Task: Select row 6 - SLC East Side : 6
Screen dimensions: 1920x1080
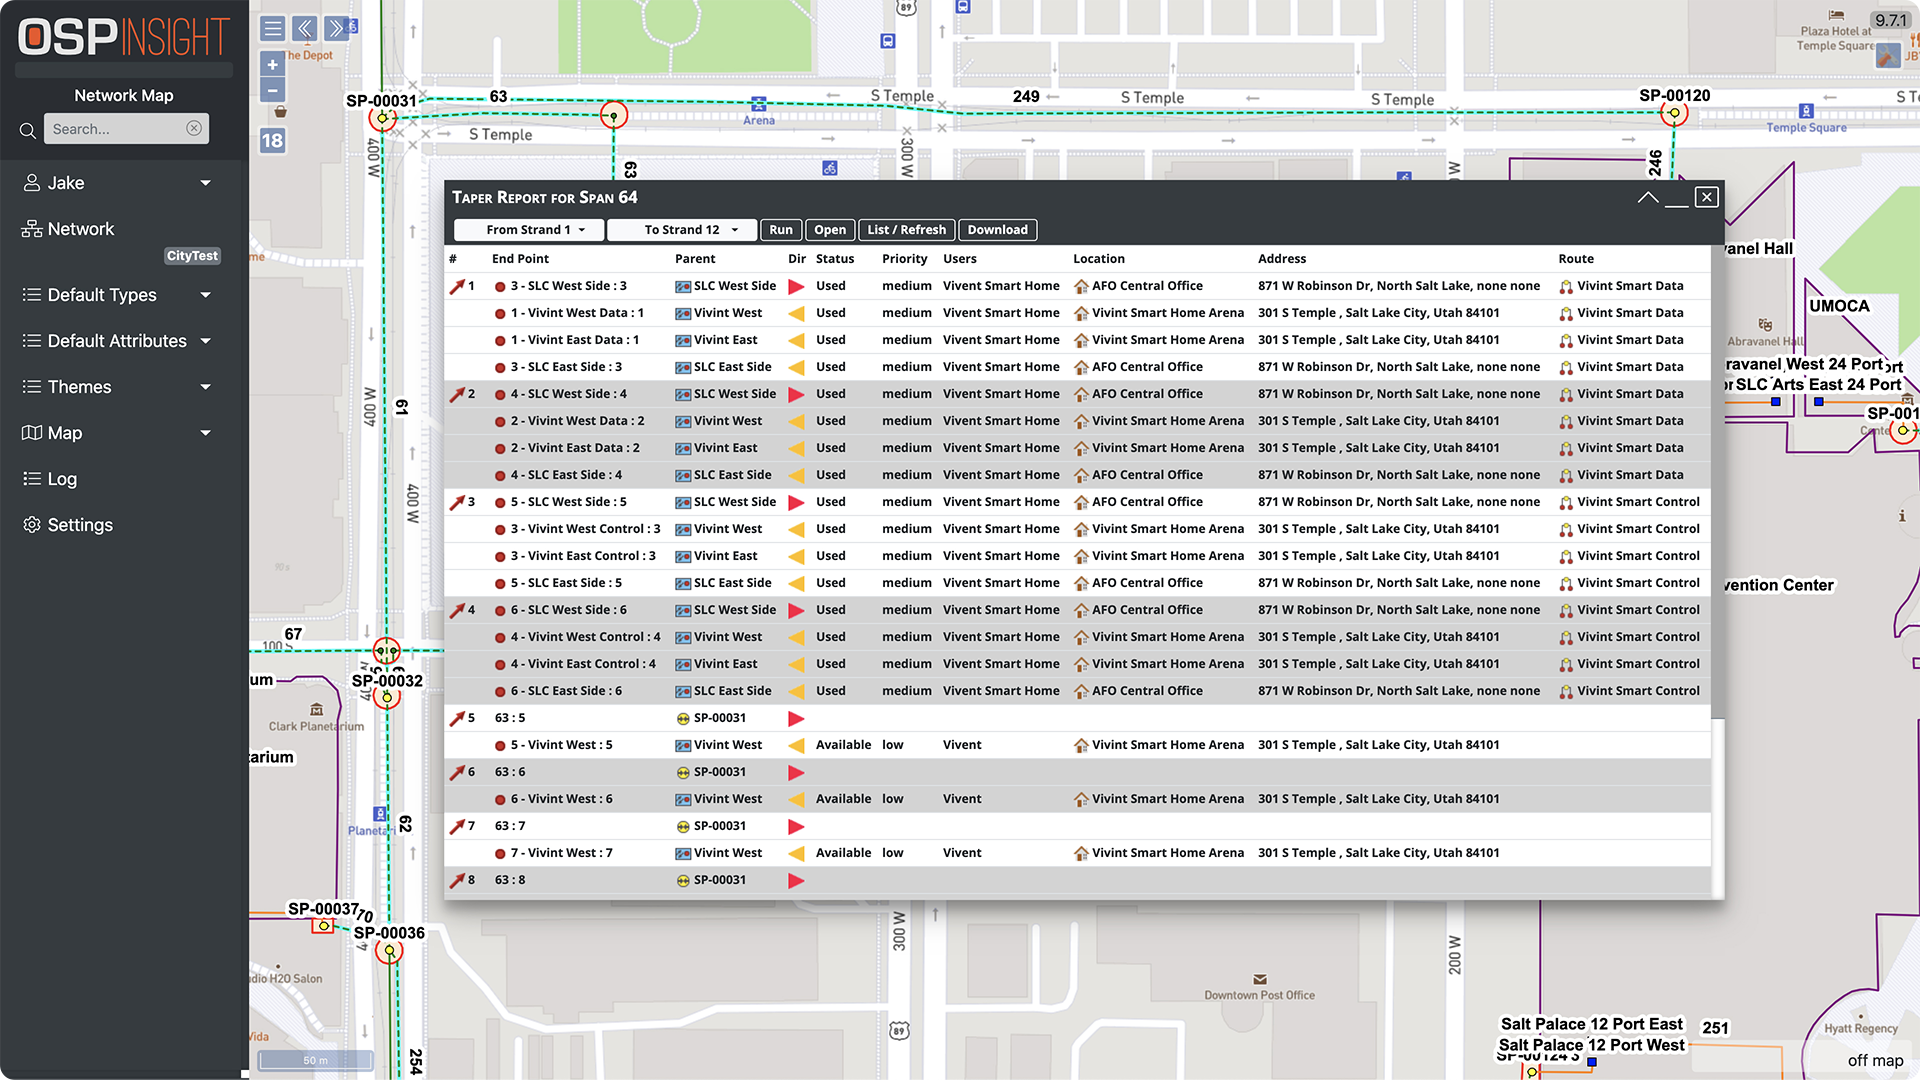Action: [1077, 691]
